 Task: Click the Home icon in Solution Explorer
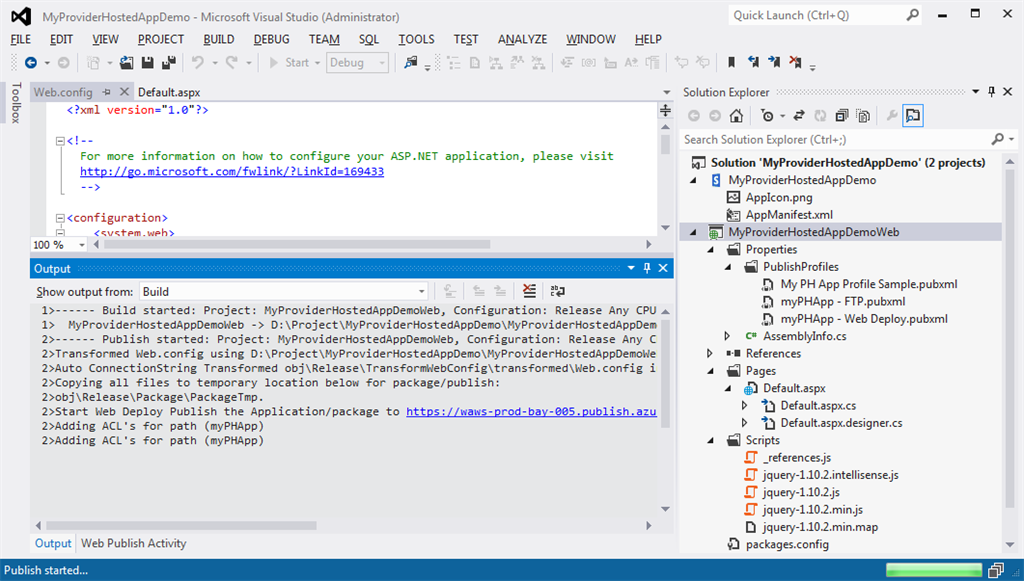tap(736, 116)
